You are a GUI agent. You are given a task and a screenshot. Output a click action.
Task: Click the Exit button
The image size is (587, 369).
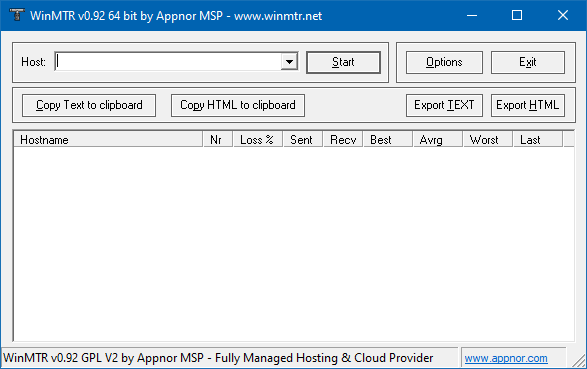527,62
